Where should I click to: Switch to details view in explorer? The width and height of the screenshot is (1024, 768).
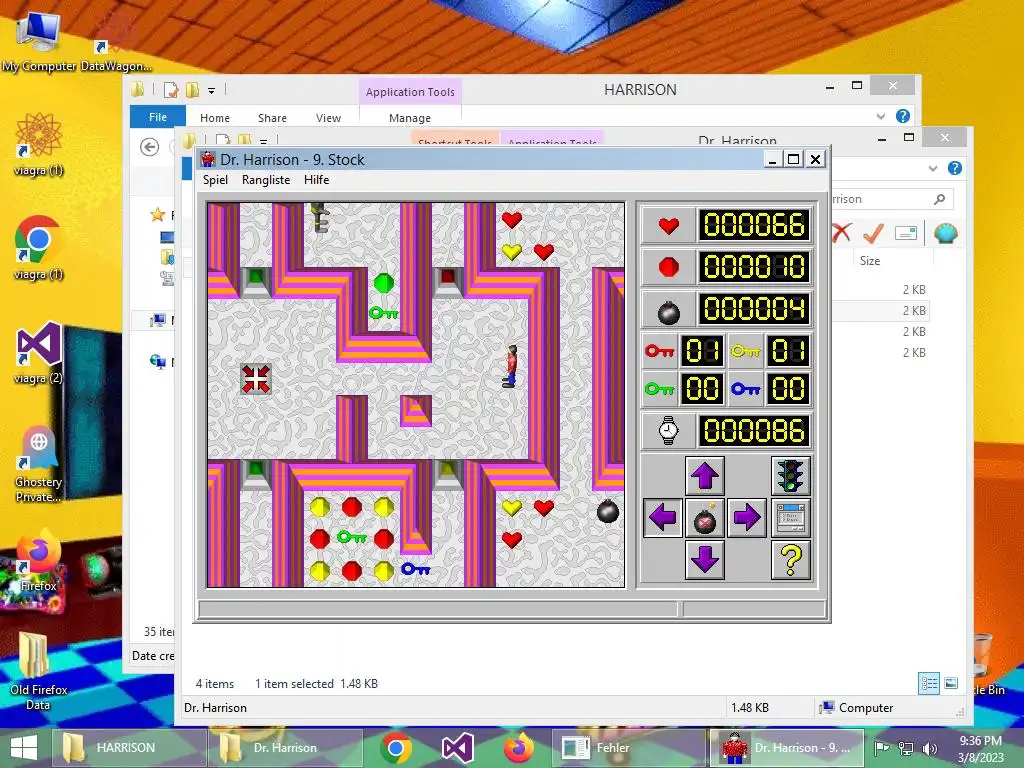[x=929, y=684]
